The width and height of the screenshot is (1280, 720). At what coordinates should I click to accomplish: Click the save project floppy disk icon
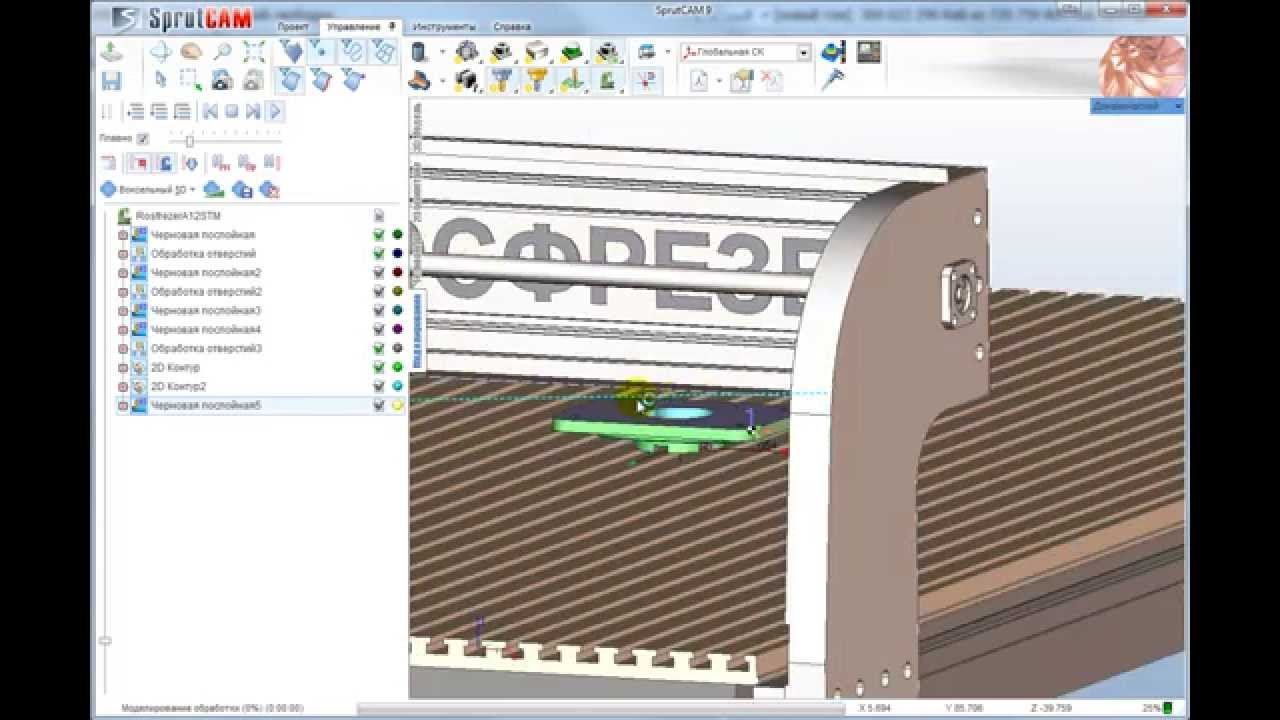[x=111, y=81]
